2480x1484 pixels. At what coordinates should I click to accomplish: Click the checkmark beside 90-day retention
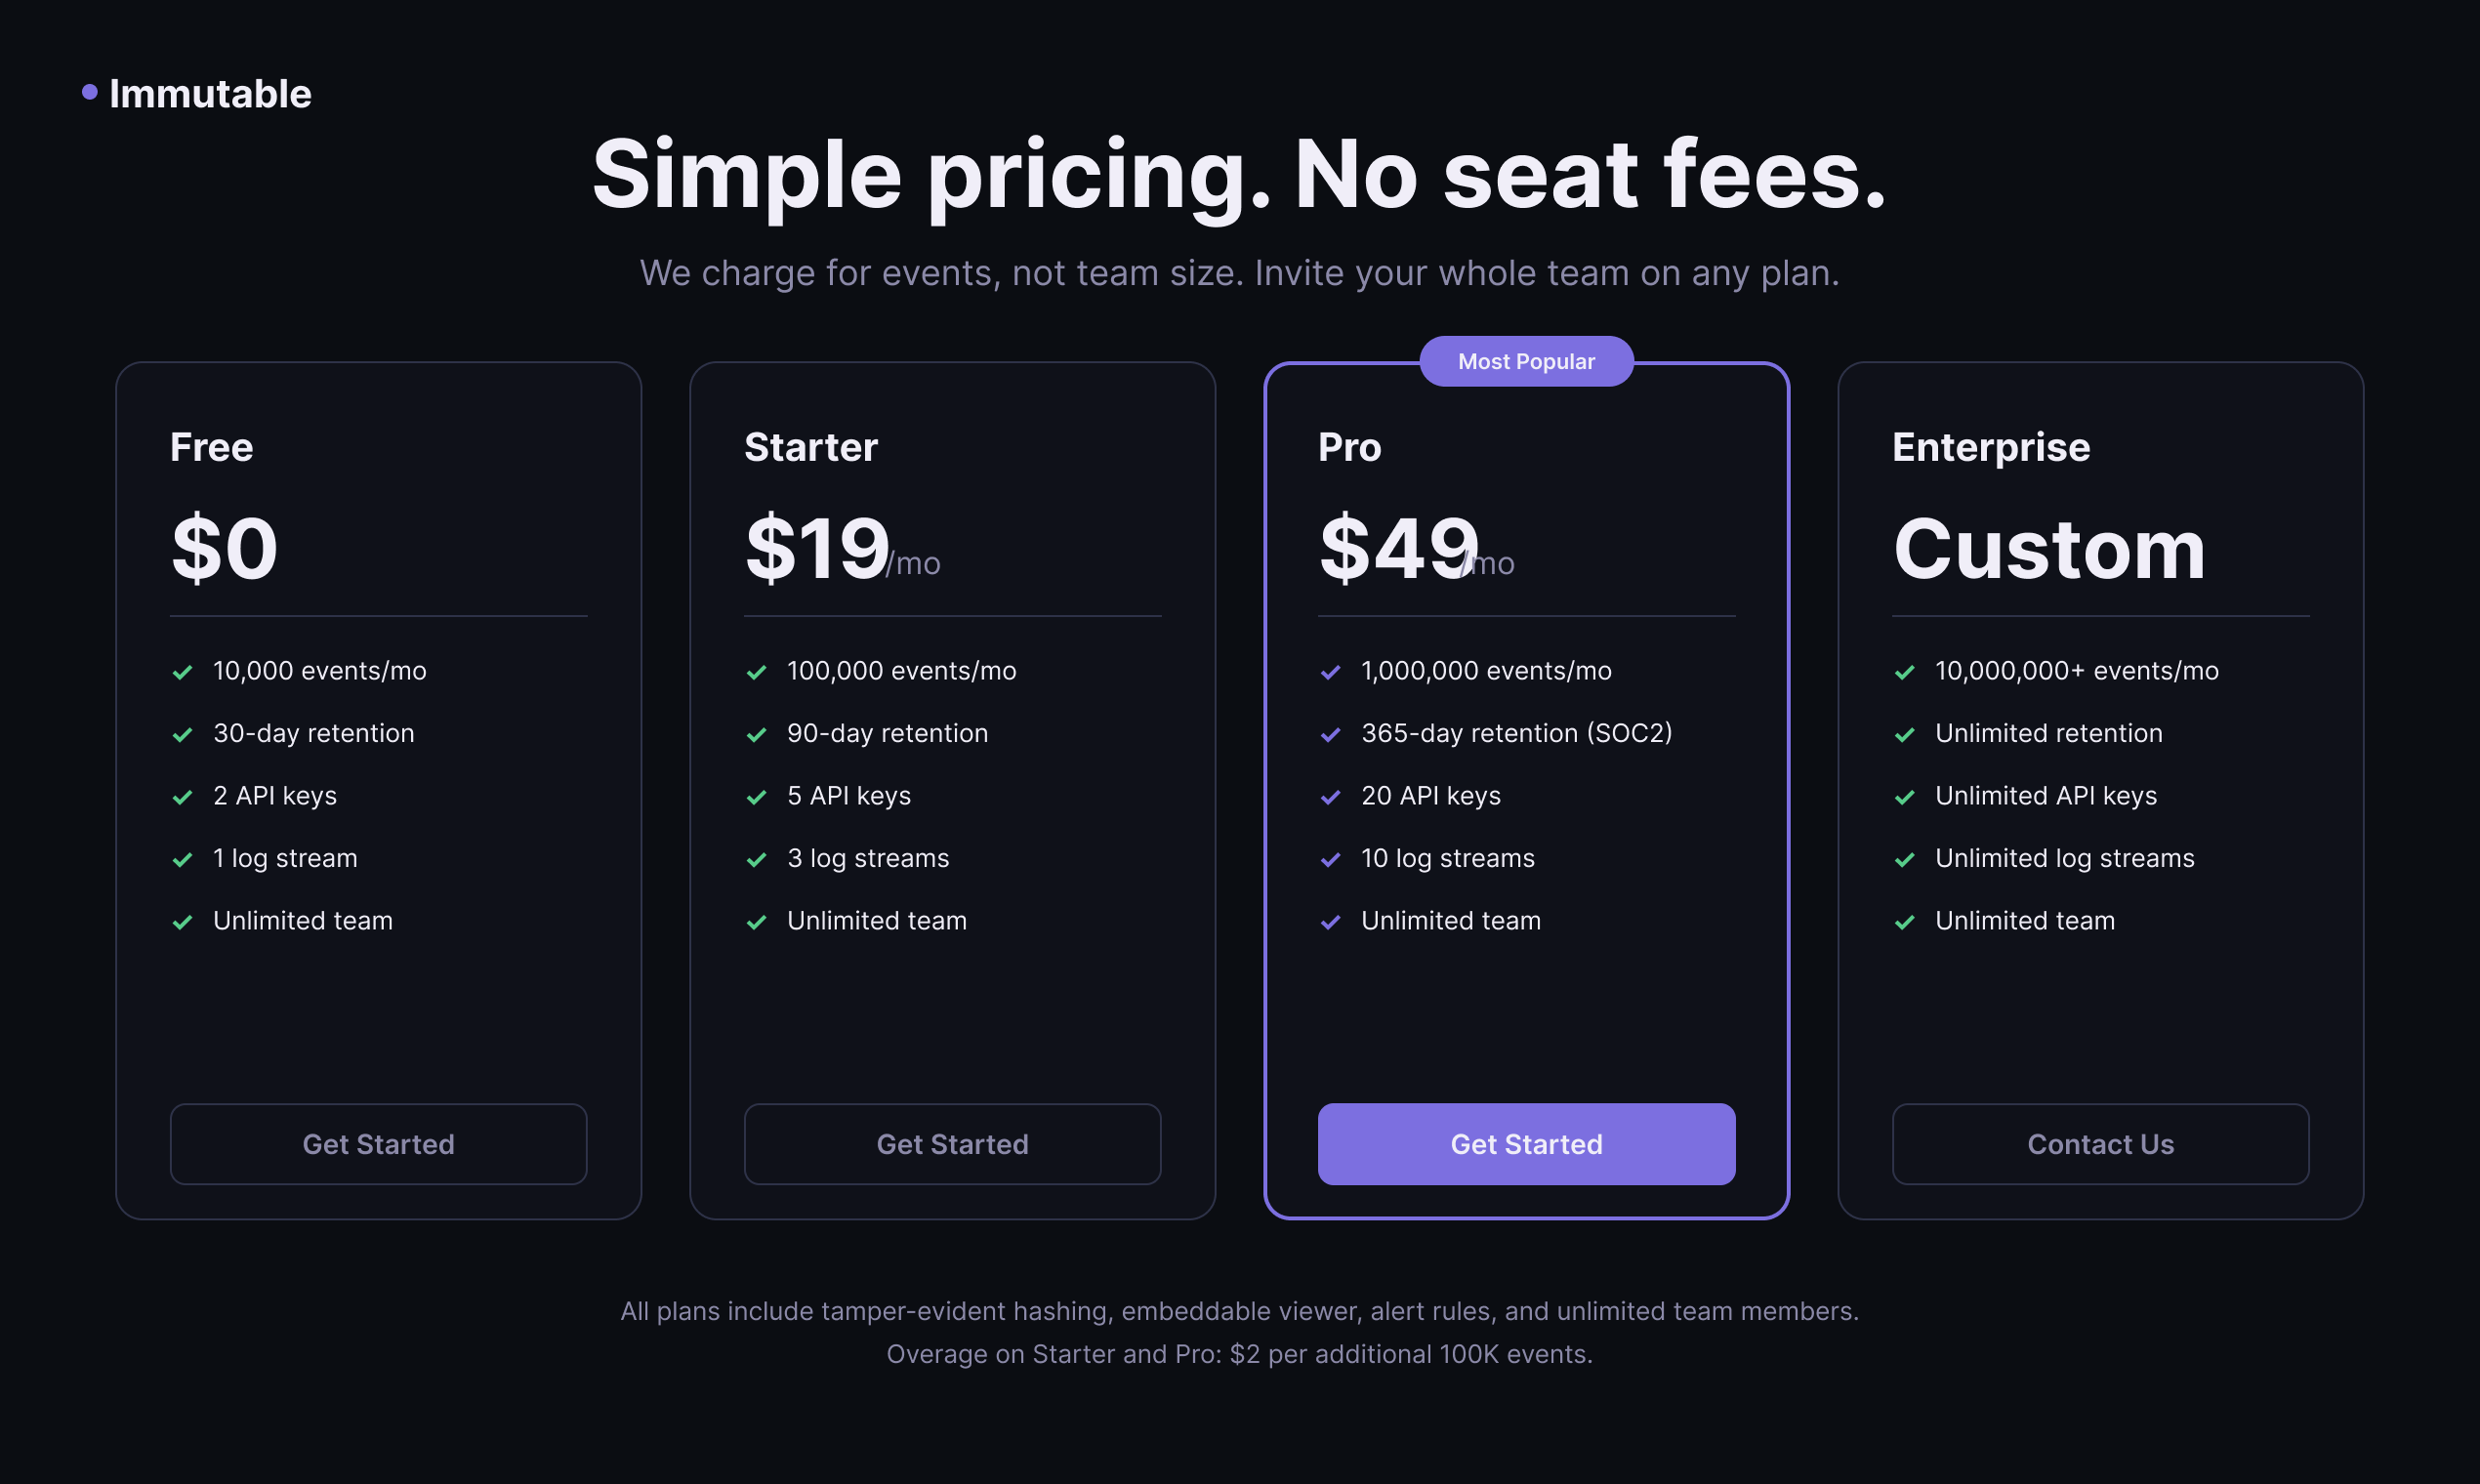tap(756, 735)
